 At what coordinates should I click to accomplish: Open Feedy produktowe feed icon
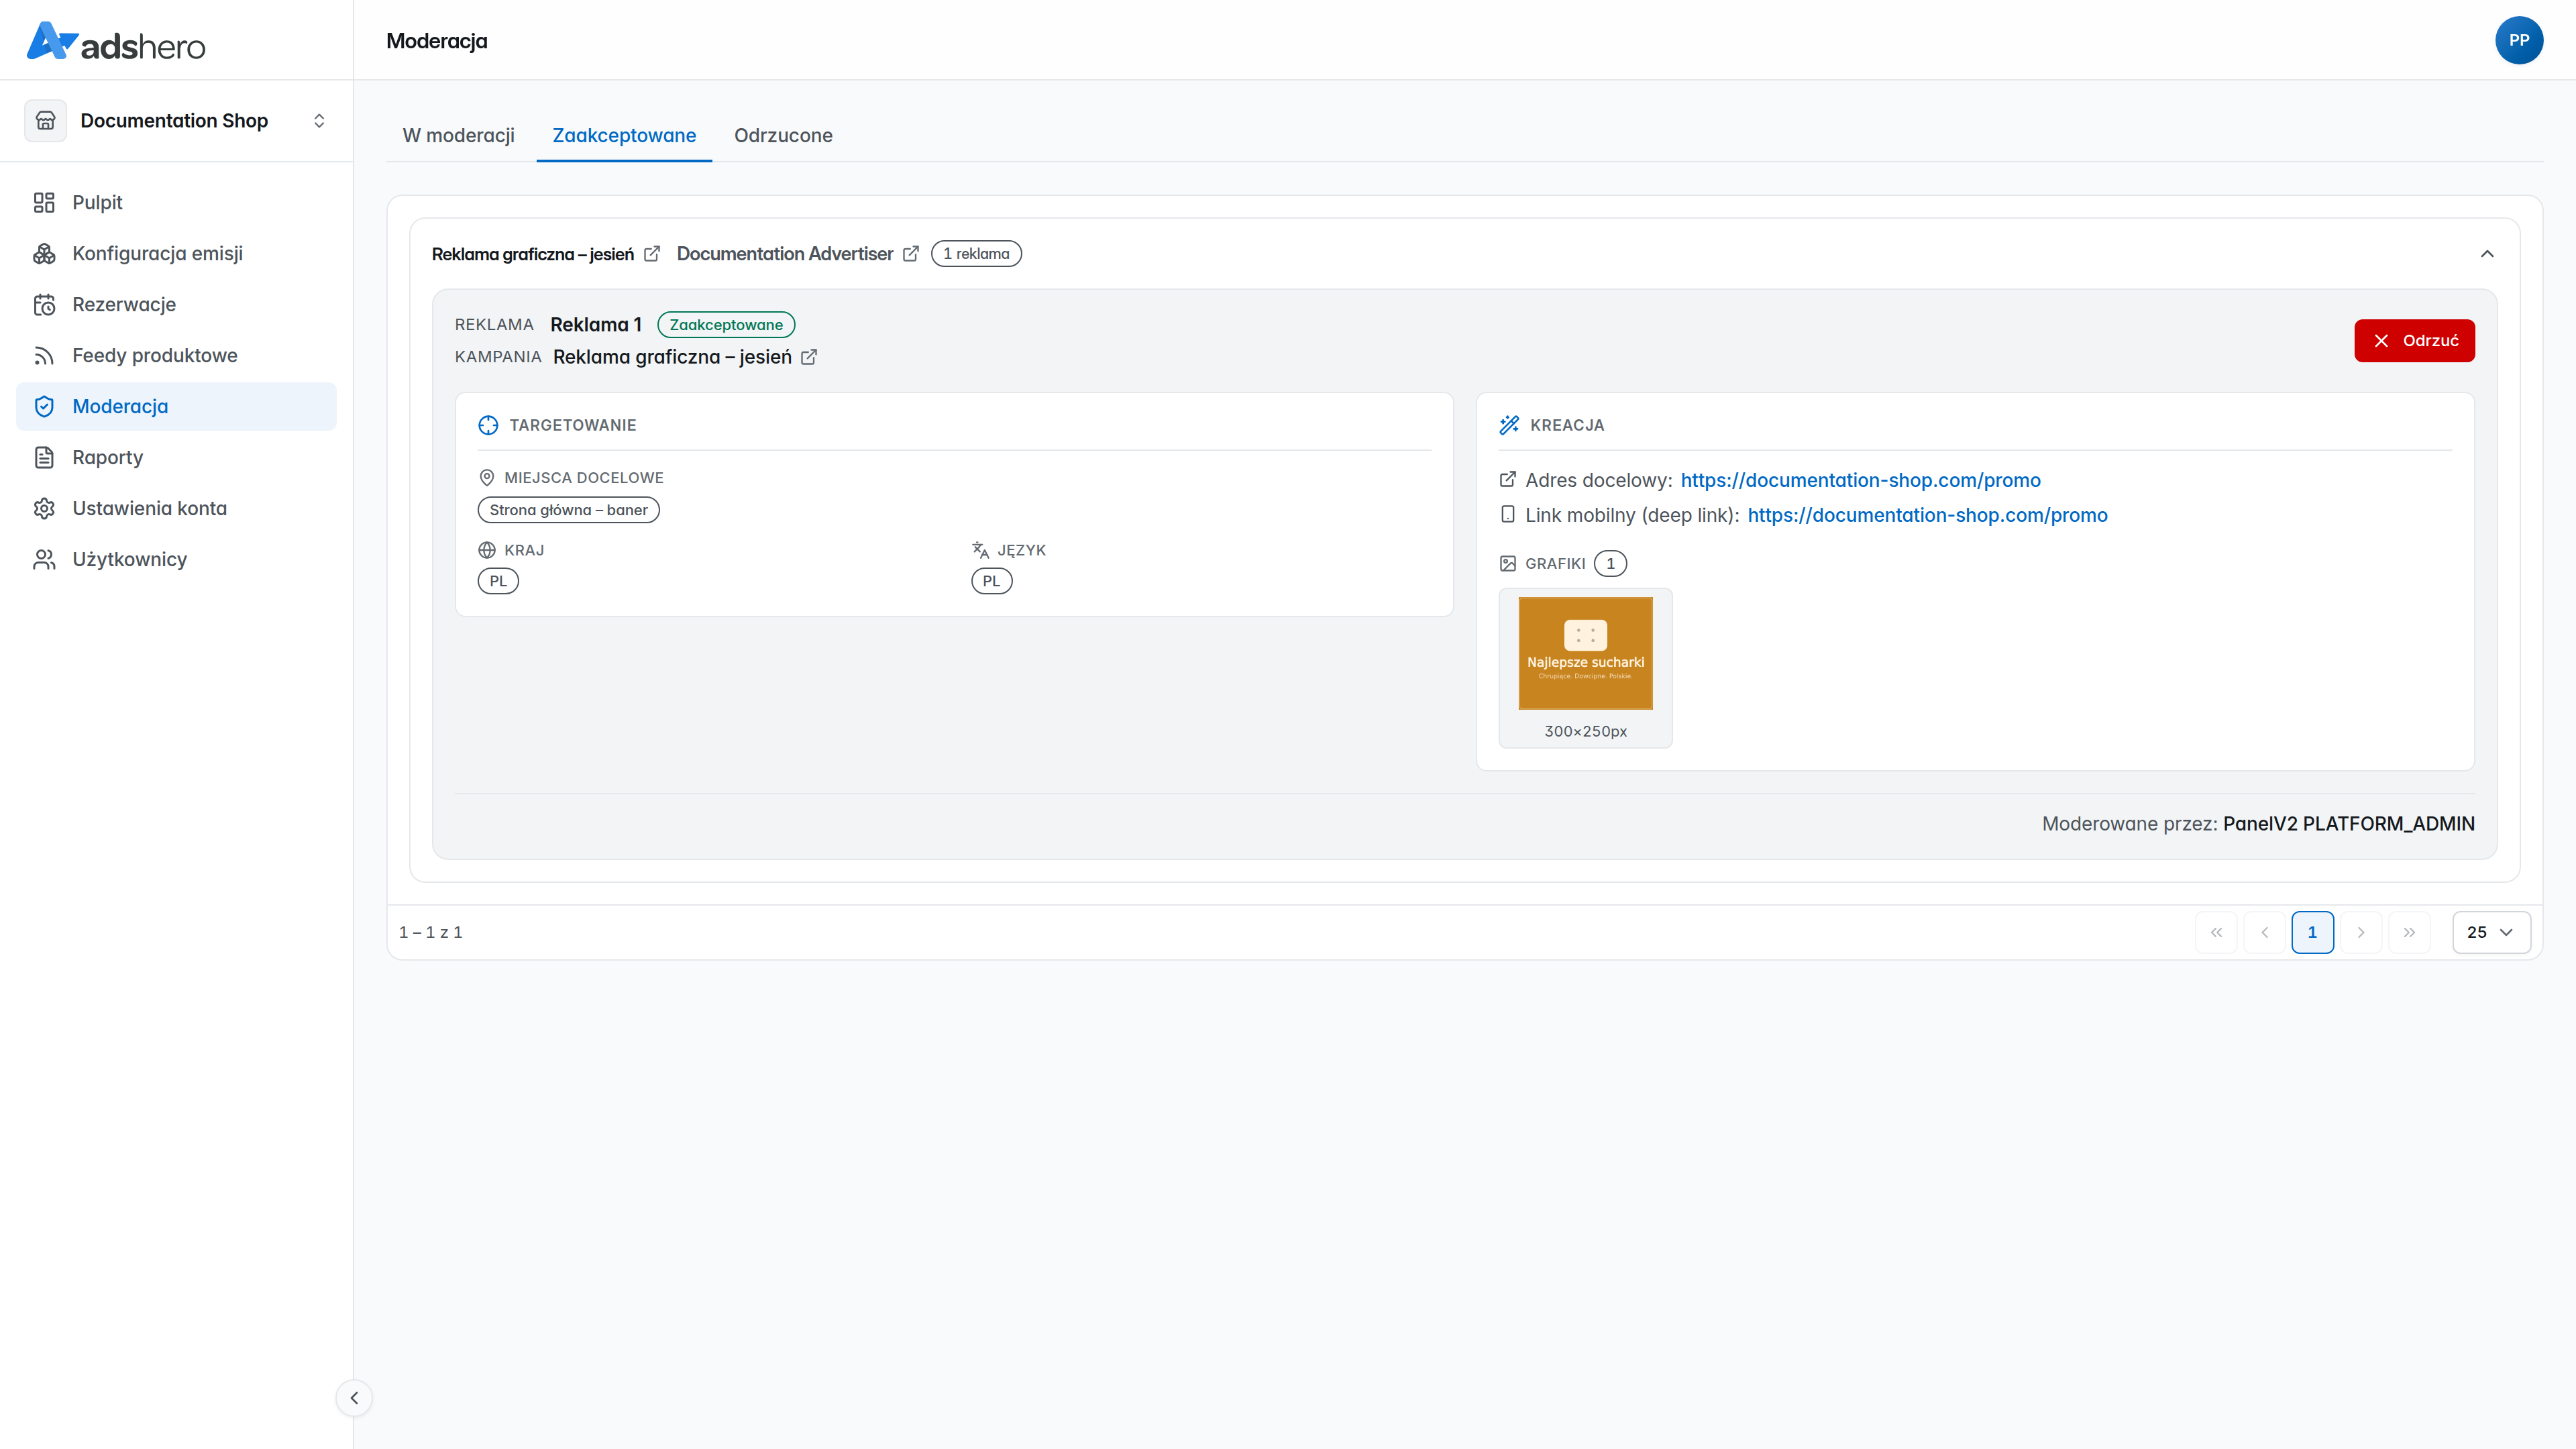44,355
